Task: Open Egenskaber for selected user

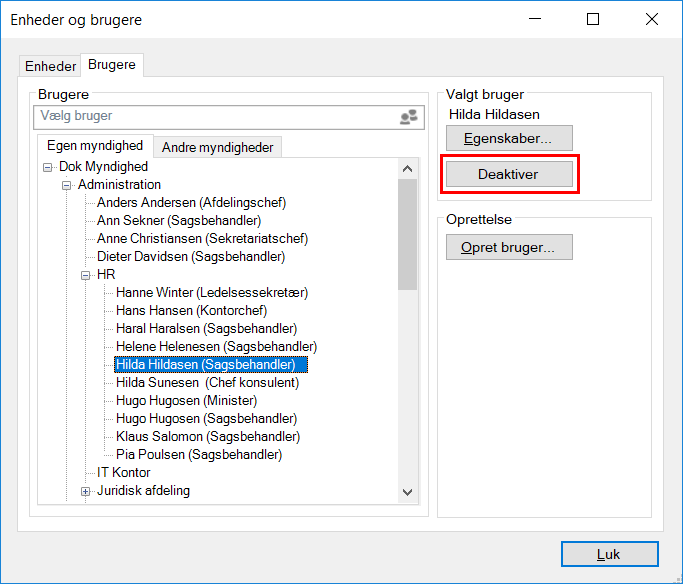Action: pos(509,138)
